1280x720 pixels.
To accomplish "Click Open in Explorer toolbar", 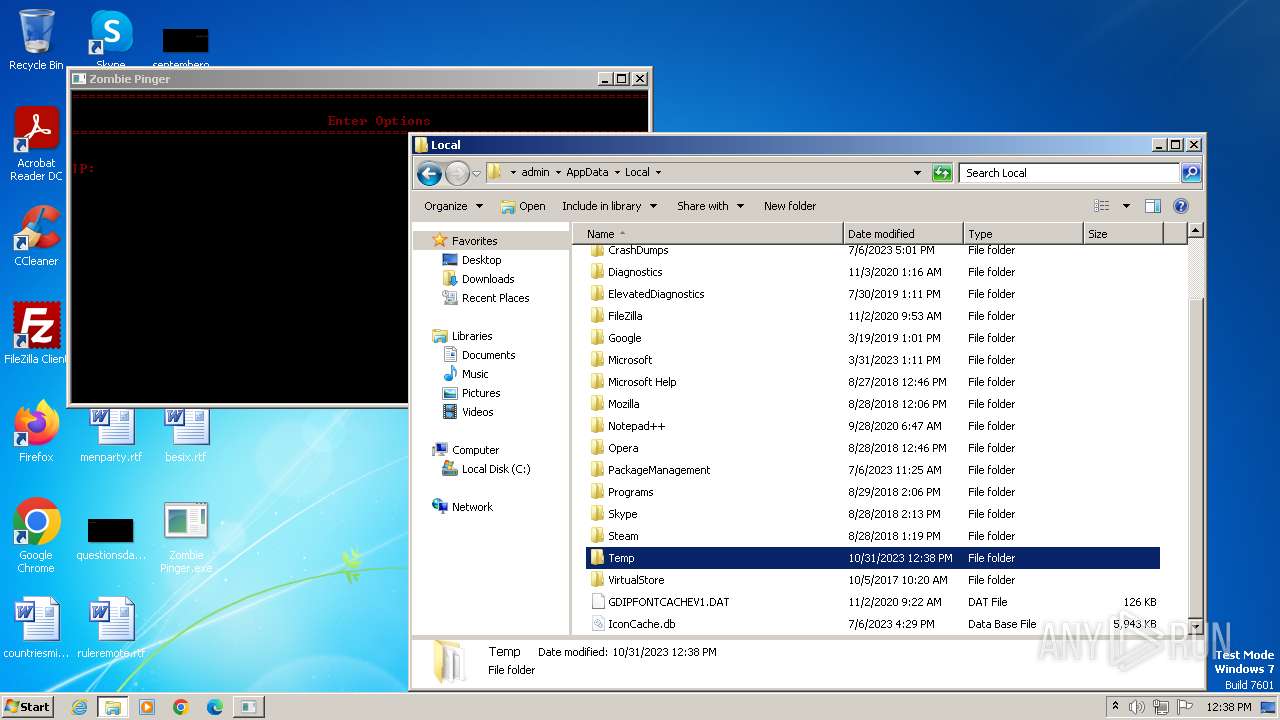I will [x=523, y=206].
